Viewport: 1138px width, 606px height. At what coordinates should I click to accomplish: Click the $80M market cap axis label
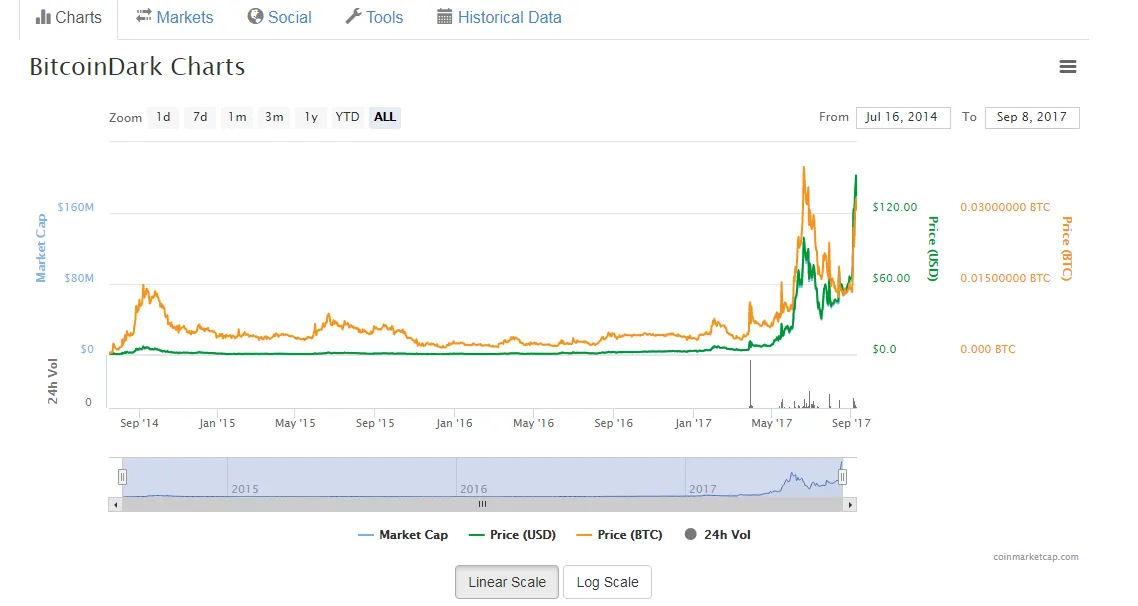coord(79,278)
